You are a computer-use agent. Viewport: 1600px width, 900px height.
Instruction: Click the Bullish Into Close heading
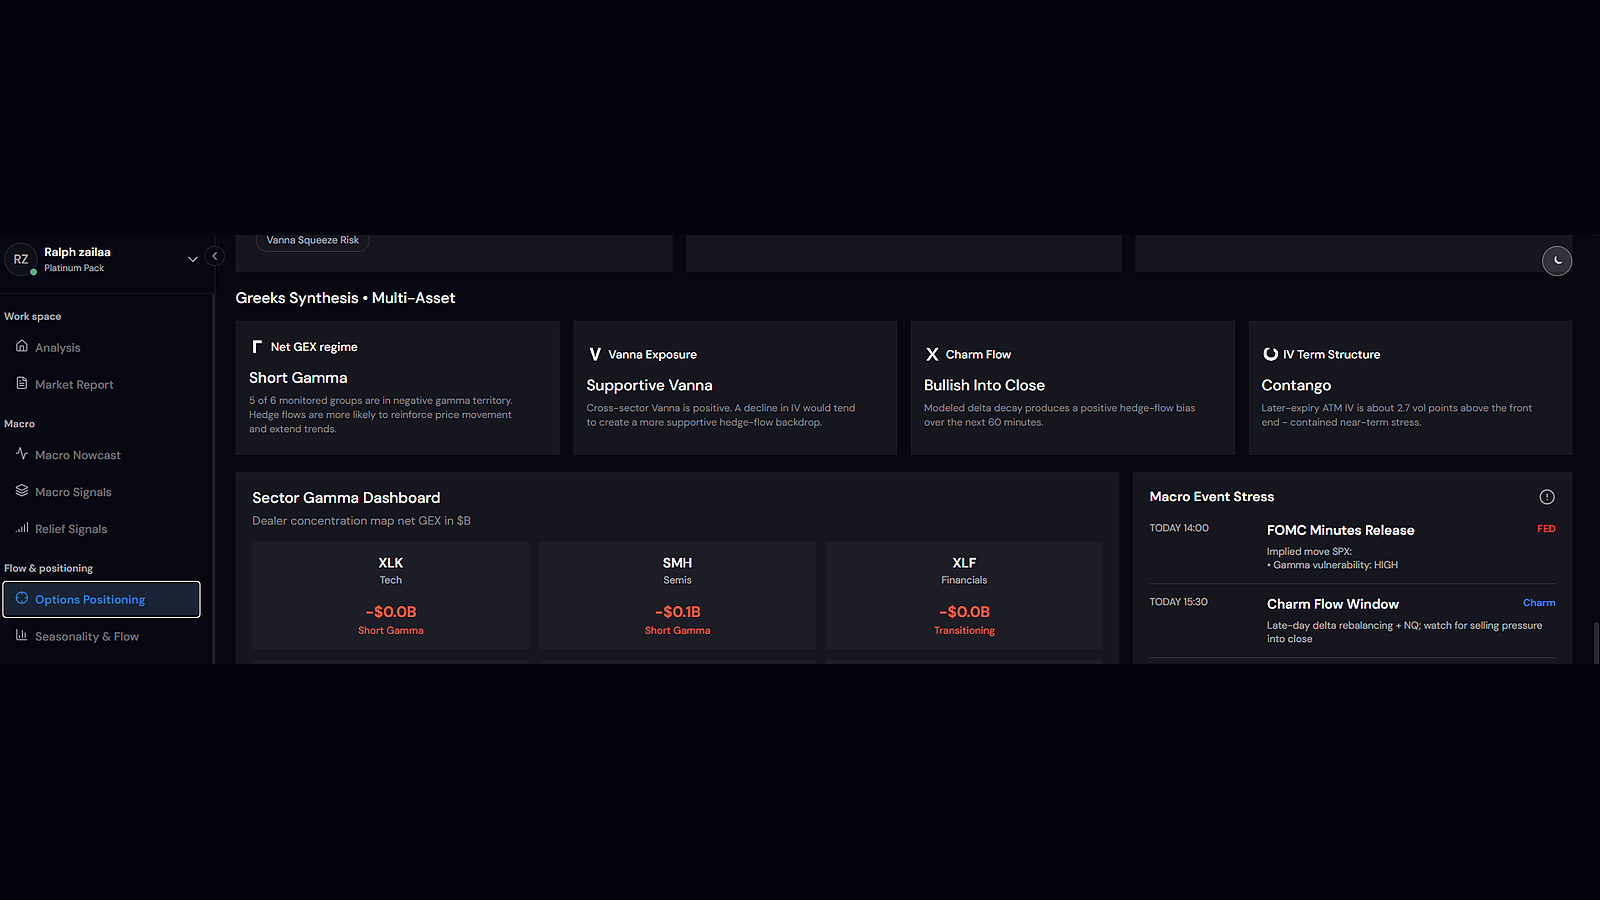click(x=984, y=385)
